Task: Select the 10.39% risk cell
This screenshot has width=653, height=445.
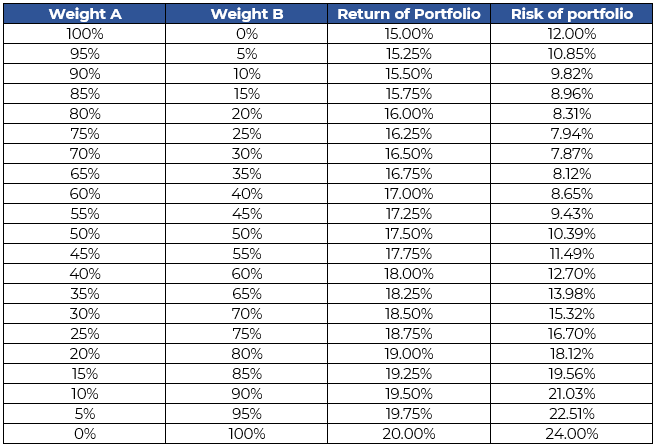Action: (571, 233)
